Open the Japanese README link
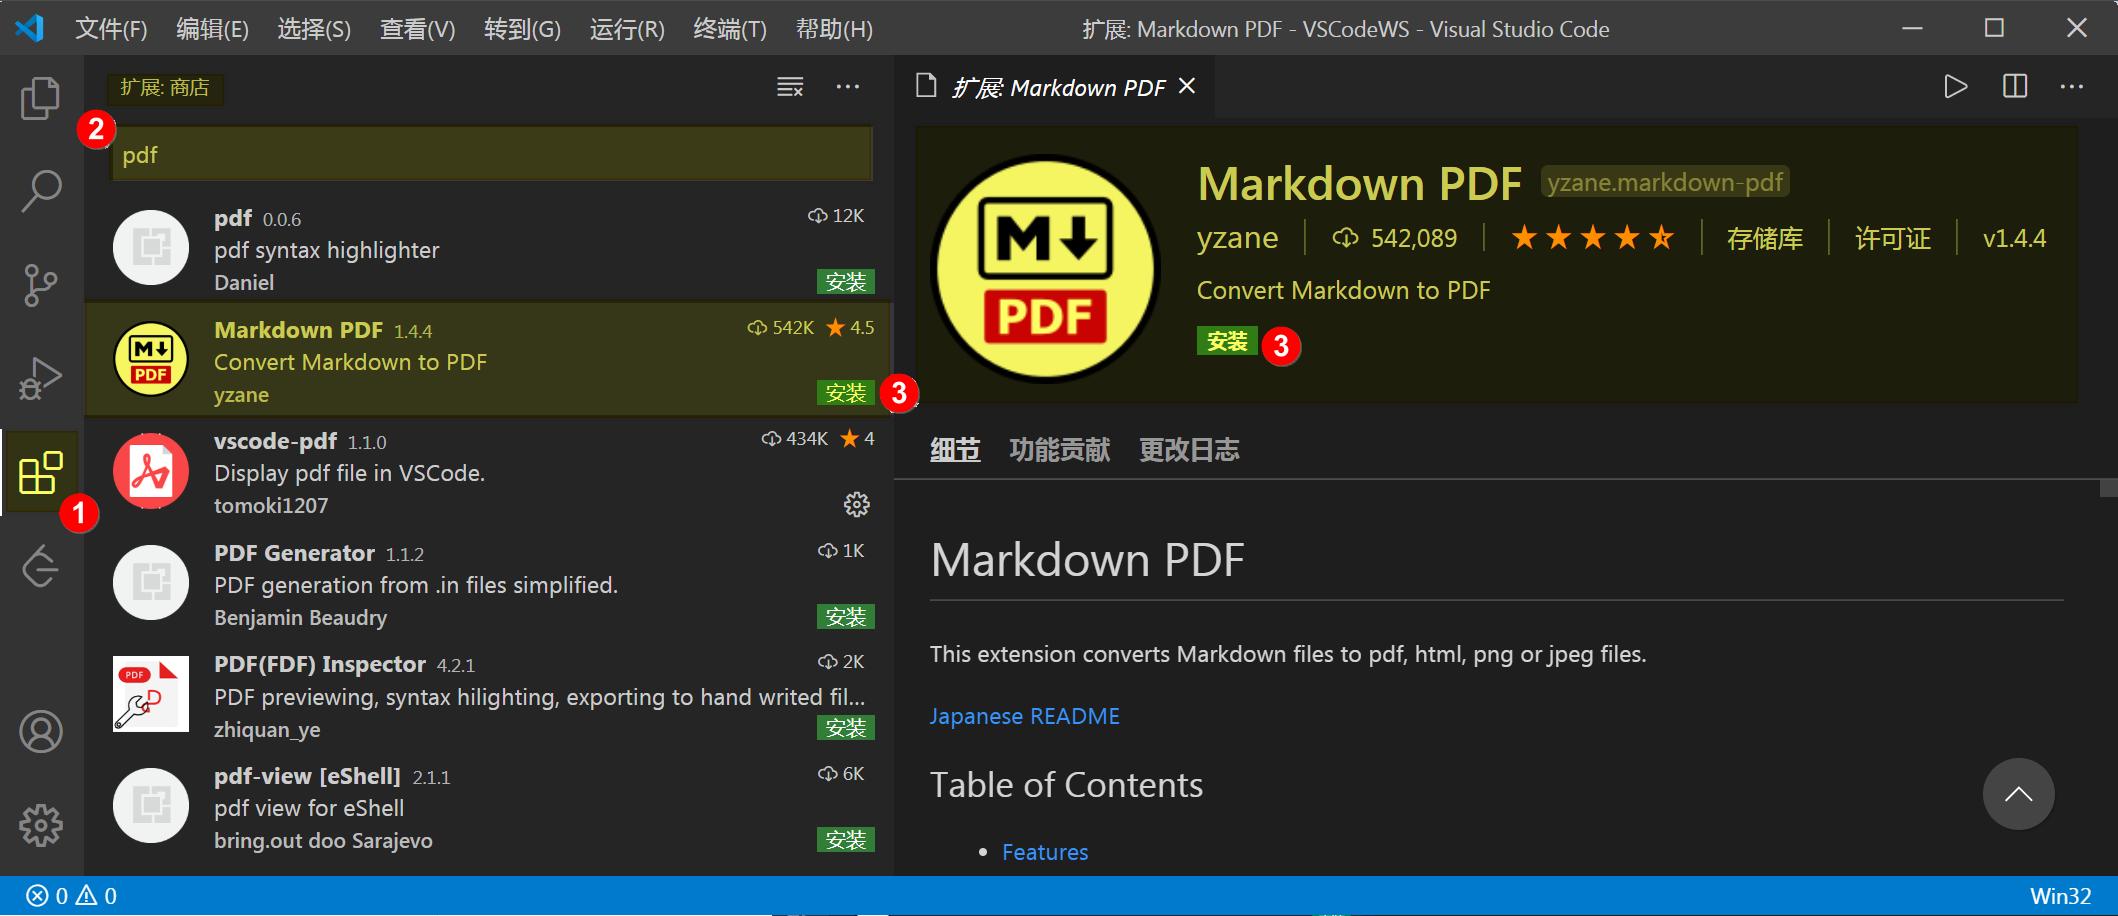Screen dimensions: 2118x916 [x=1025, y=716]
